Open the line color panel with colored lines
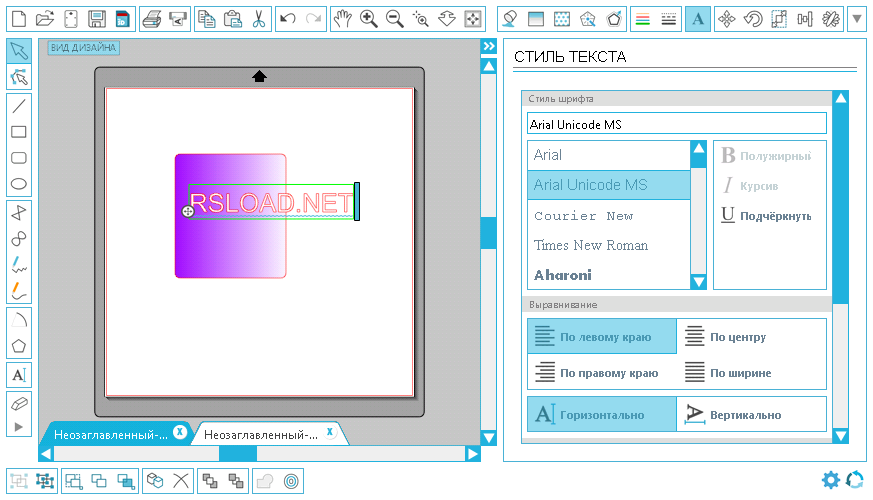 [643, 19]
